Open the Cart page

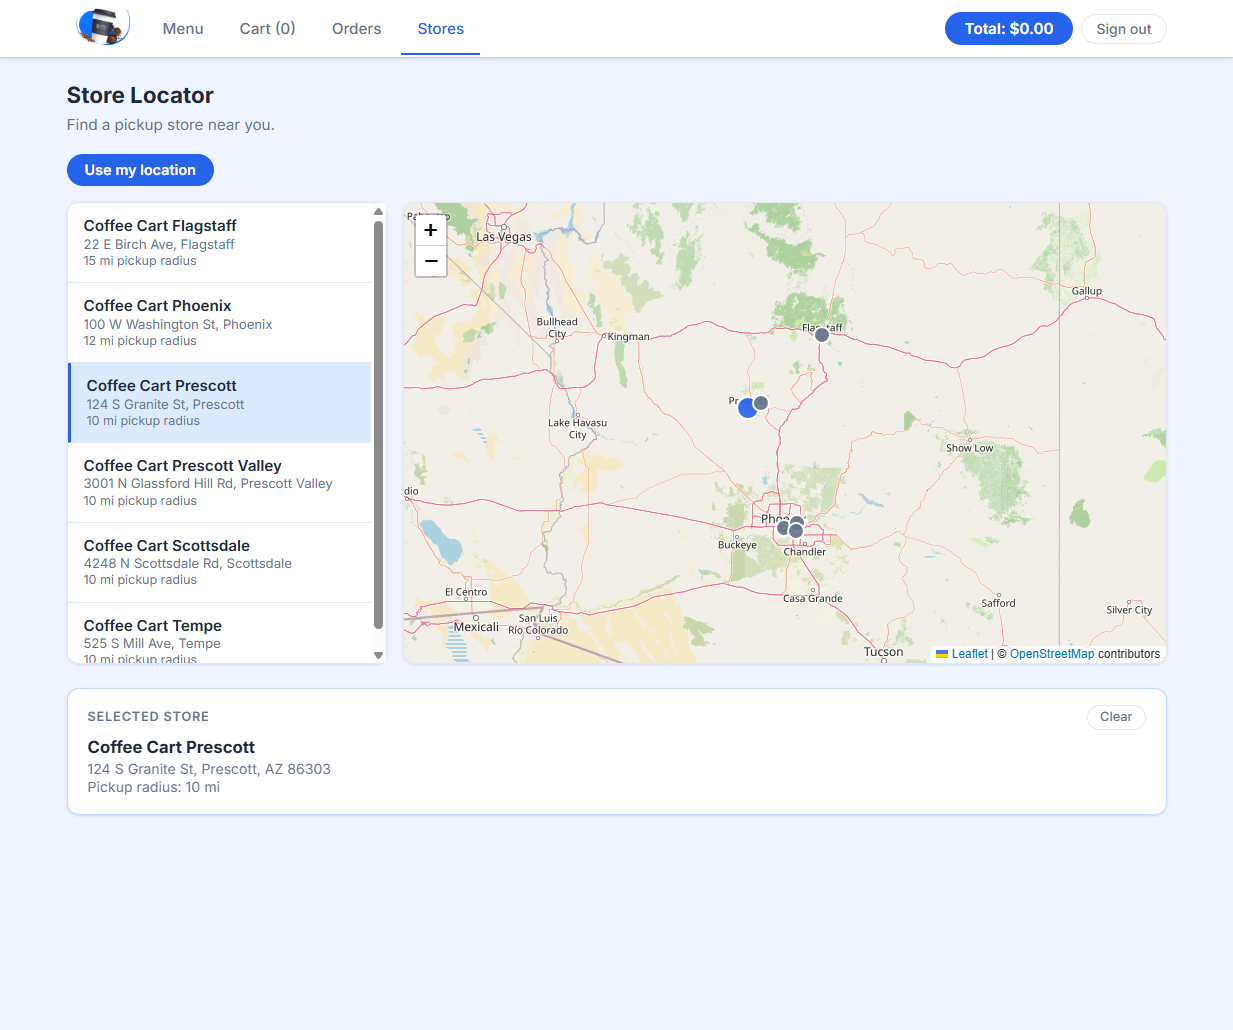click(266, 29)
